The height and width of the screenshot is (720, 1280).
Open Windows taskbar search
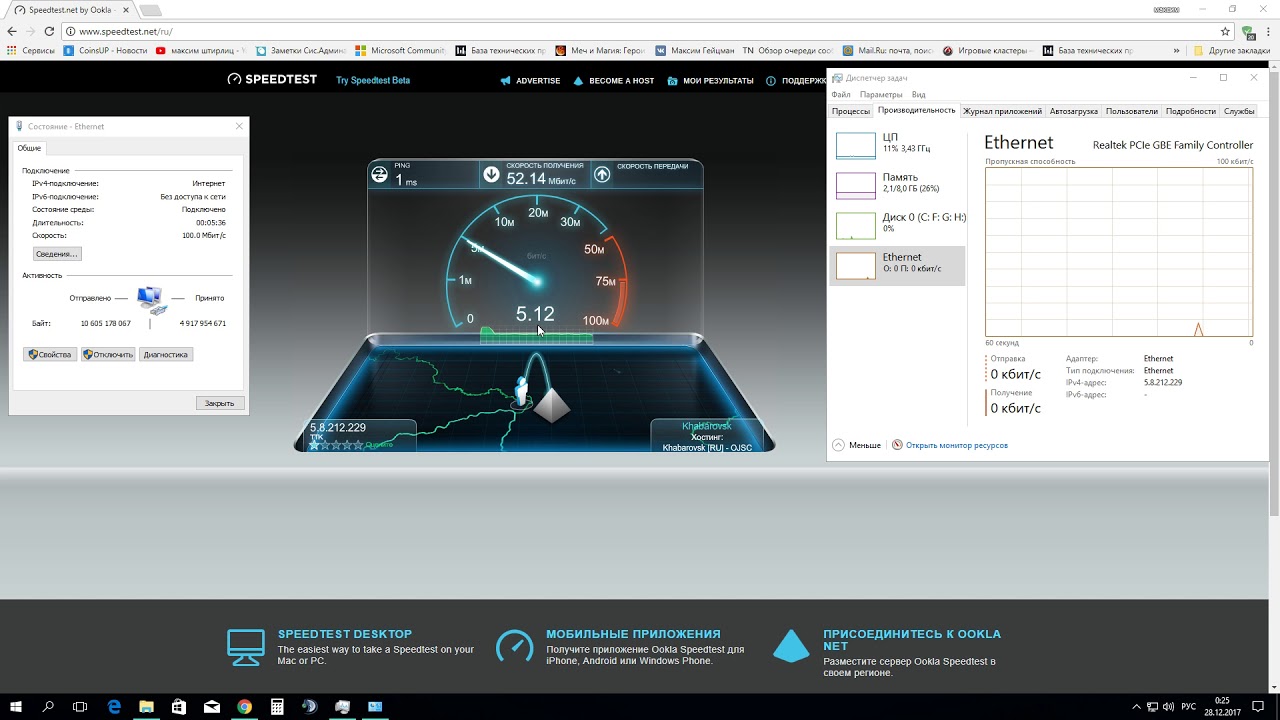48,706
